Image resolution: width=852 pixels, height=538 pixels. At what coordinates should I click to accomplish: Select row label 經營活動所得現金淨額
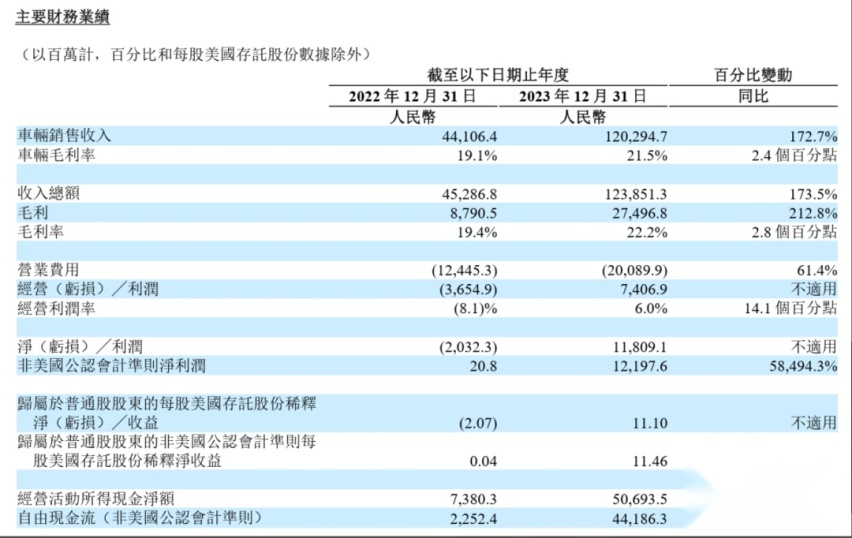[96, 499]
